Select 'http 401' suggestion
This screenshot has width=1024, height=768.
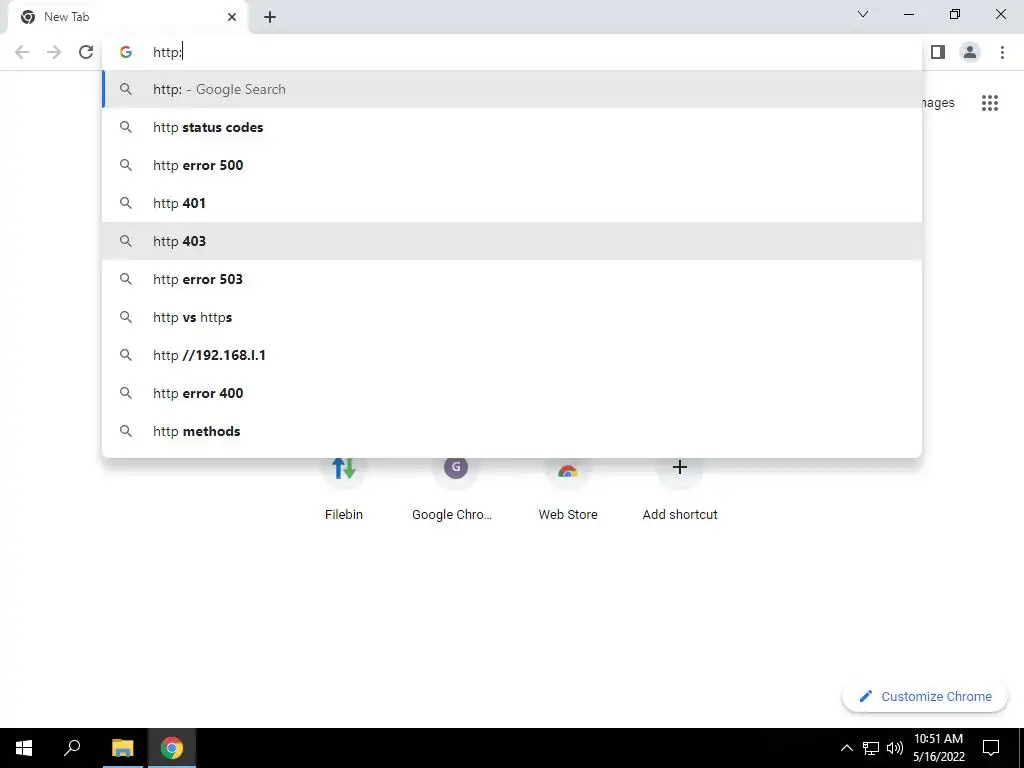[512, 203]
